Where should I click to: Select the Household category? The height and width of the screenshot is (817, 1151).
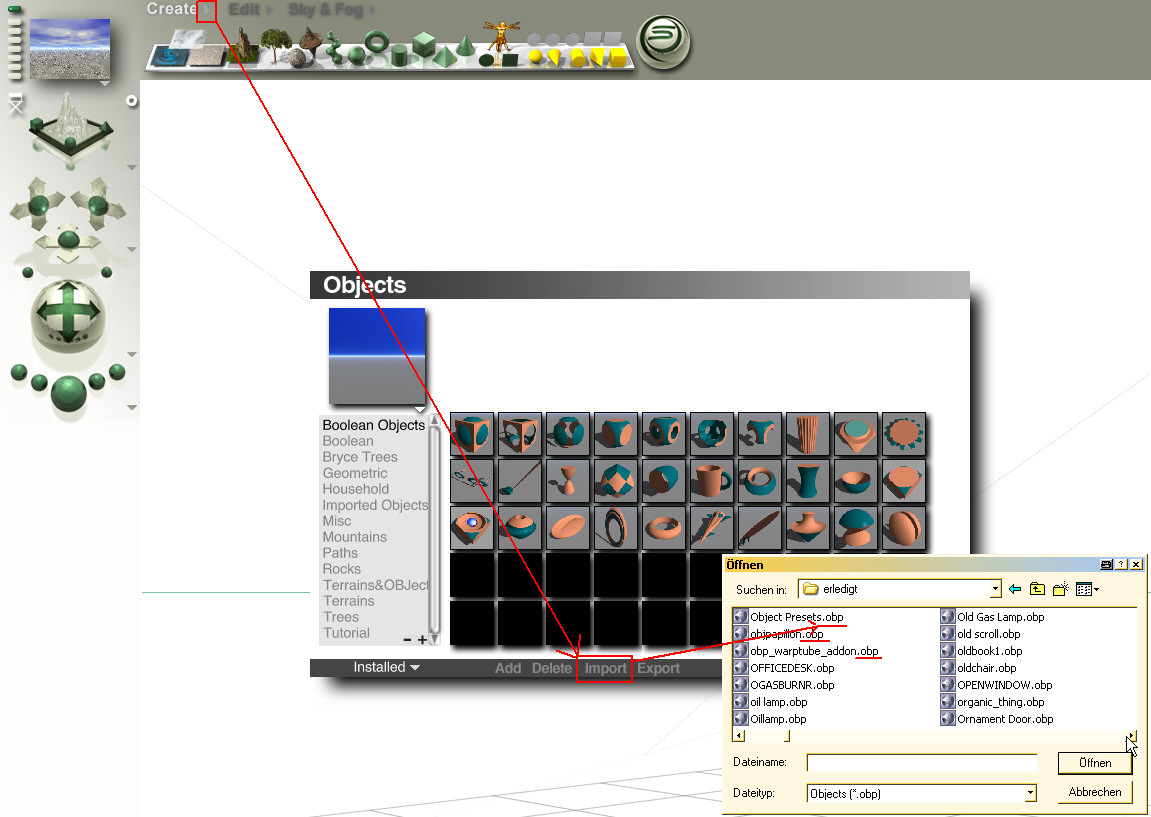(355, 489)
